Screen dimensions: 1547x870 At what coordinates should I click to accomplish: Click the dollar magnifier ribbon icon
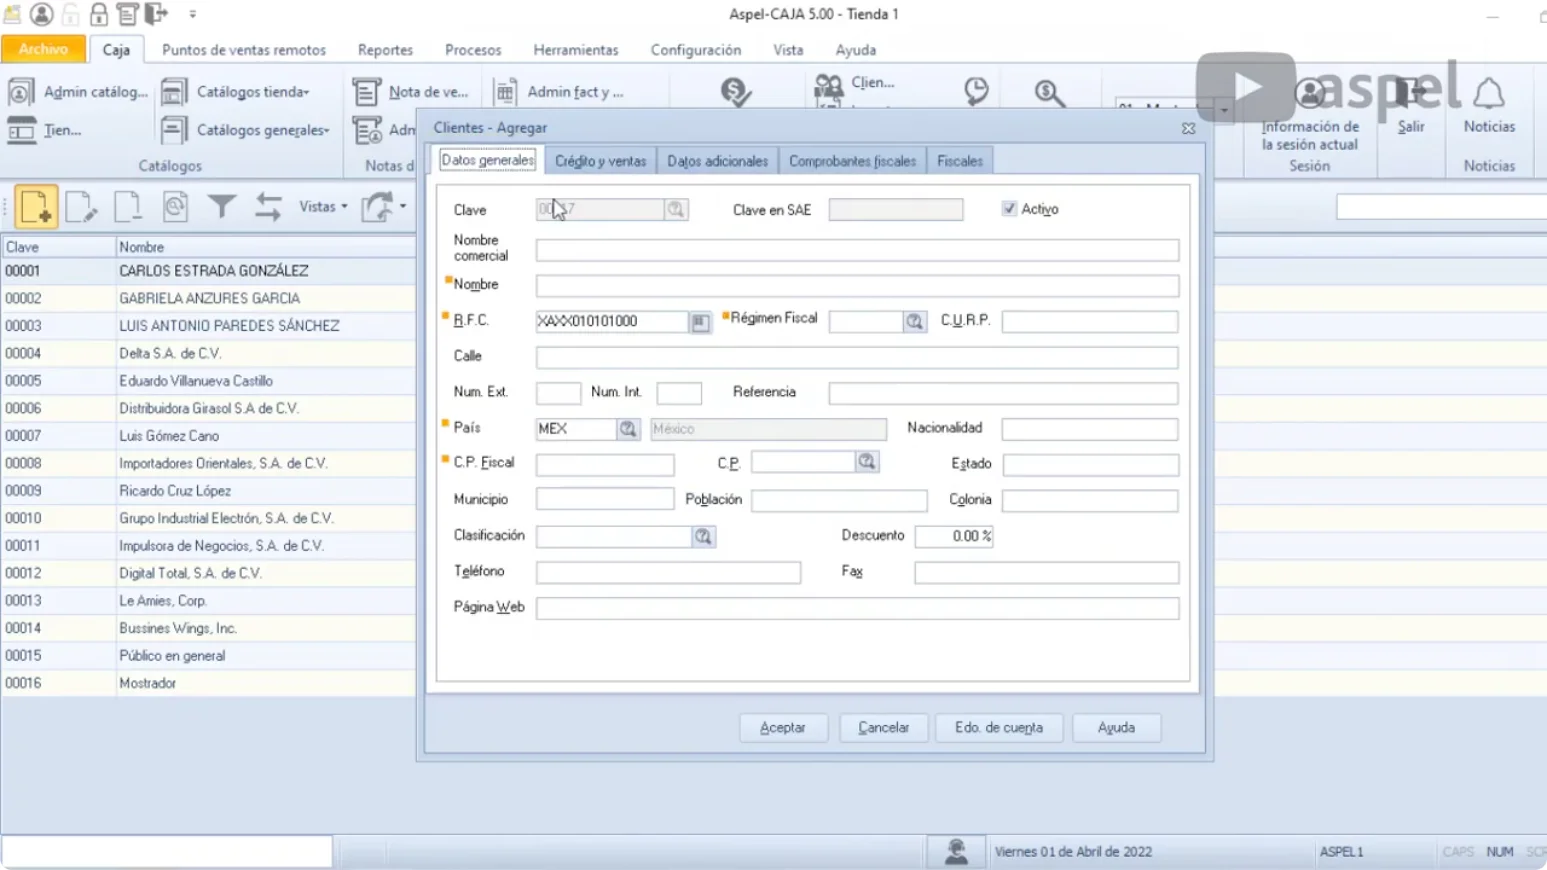click(1049, 92)
